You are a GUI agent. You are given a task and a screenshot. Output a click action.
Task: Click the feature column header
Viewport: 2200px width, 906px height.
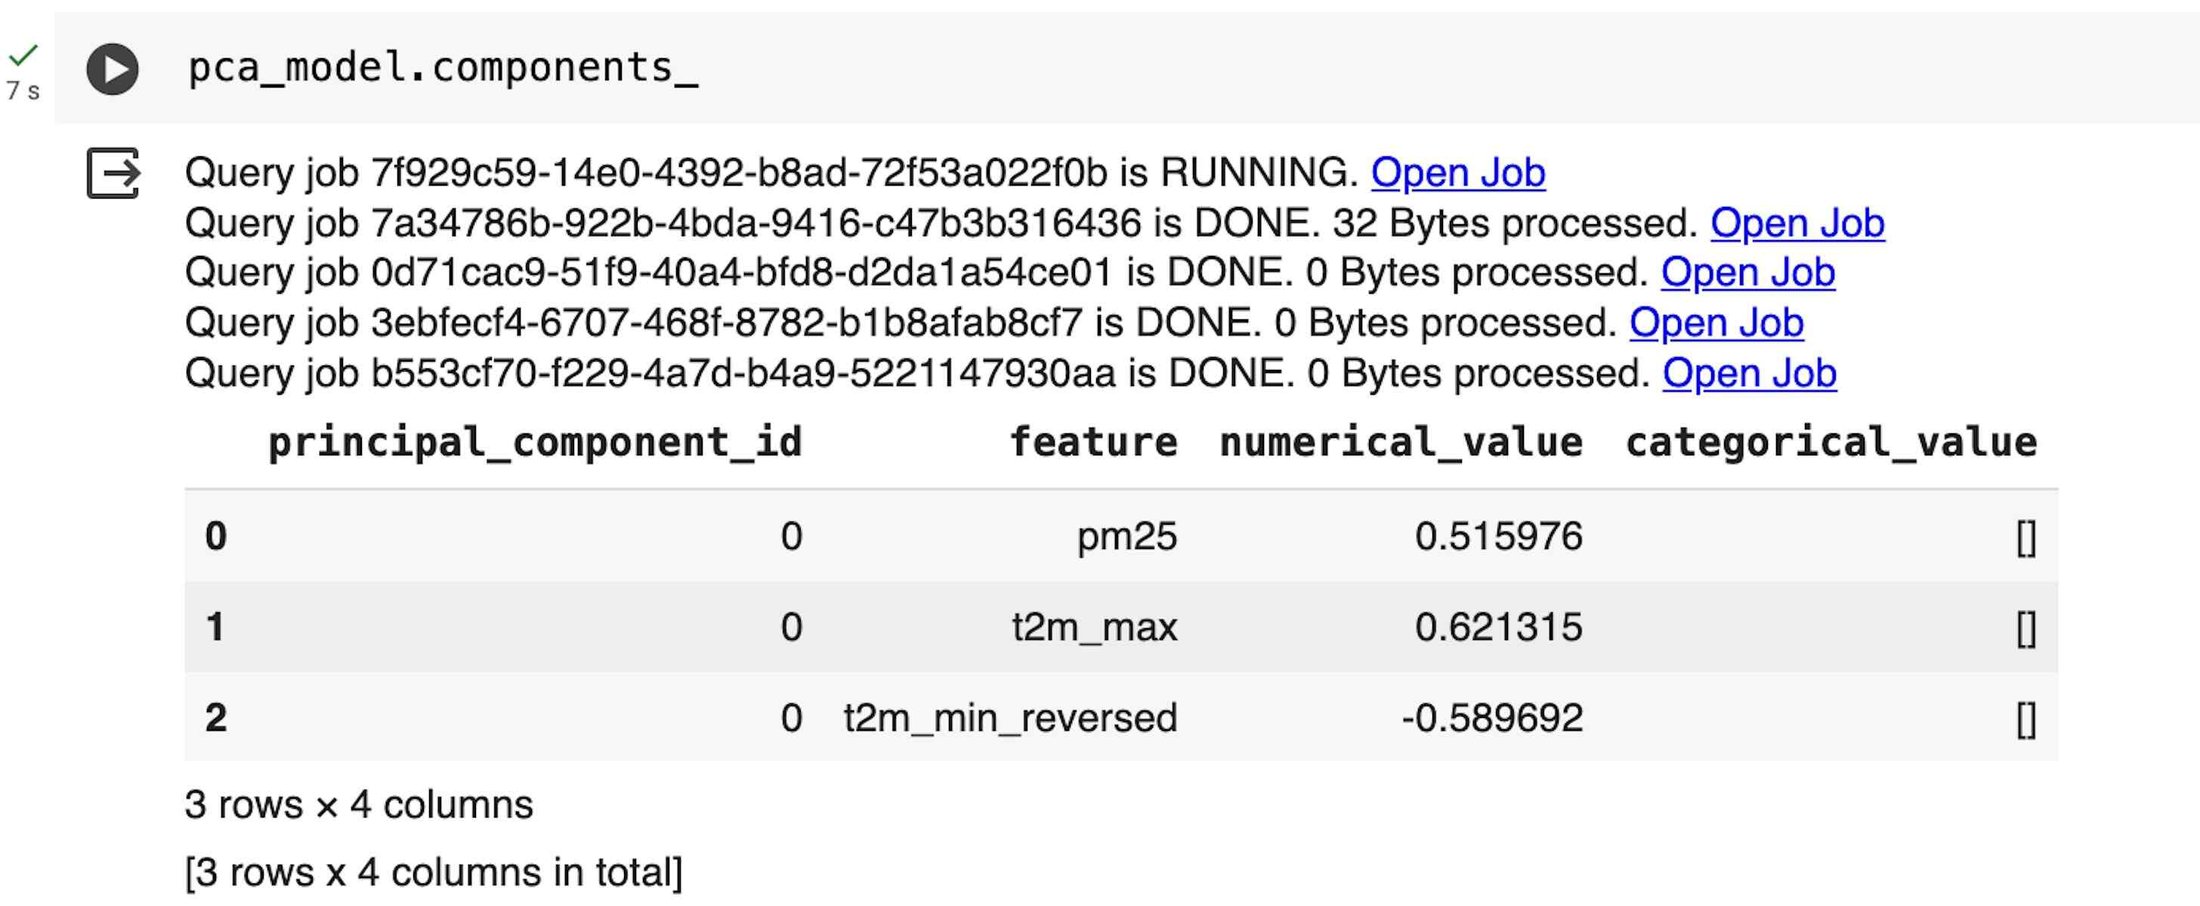click(x=1093, y=442)
